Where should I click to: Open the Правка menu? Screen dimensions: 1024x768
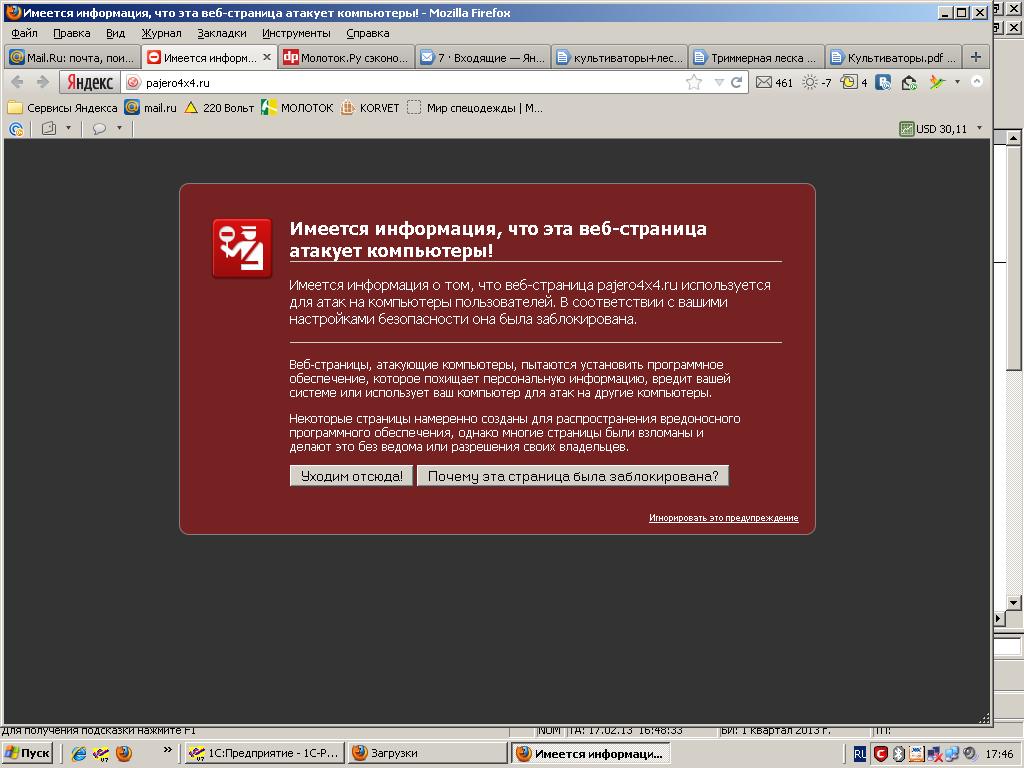coord(72,33)
